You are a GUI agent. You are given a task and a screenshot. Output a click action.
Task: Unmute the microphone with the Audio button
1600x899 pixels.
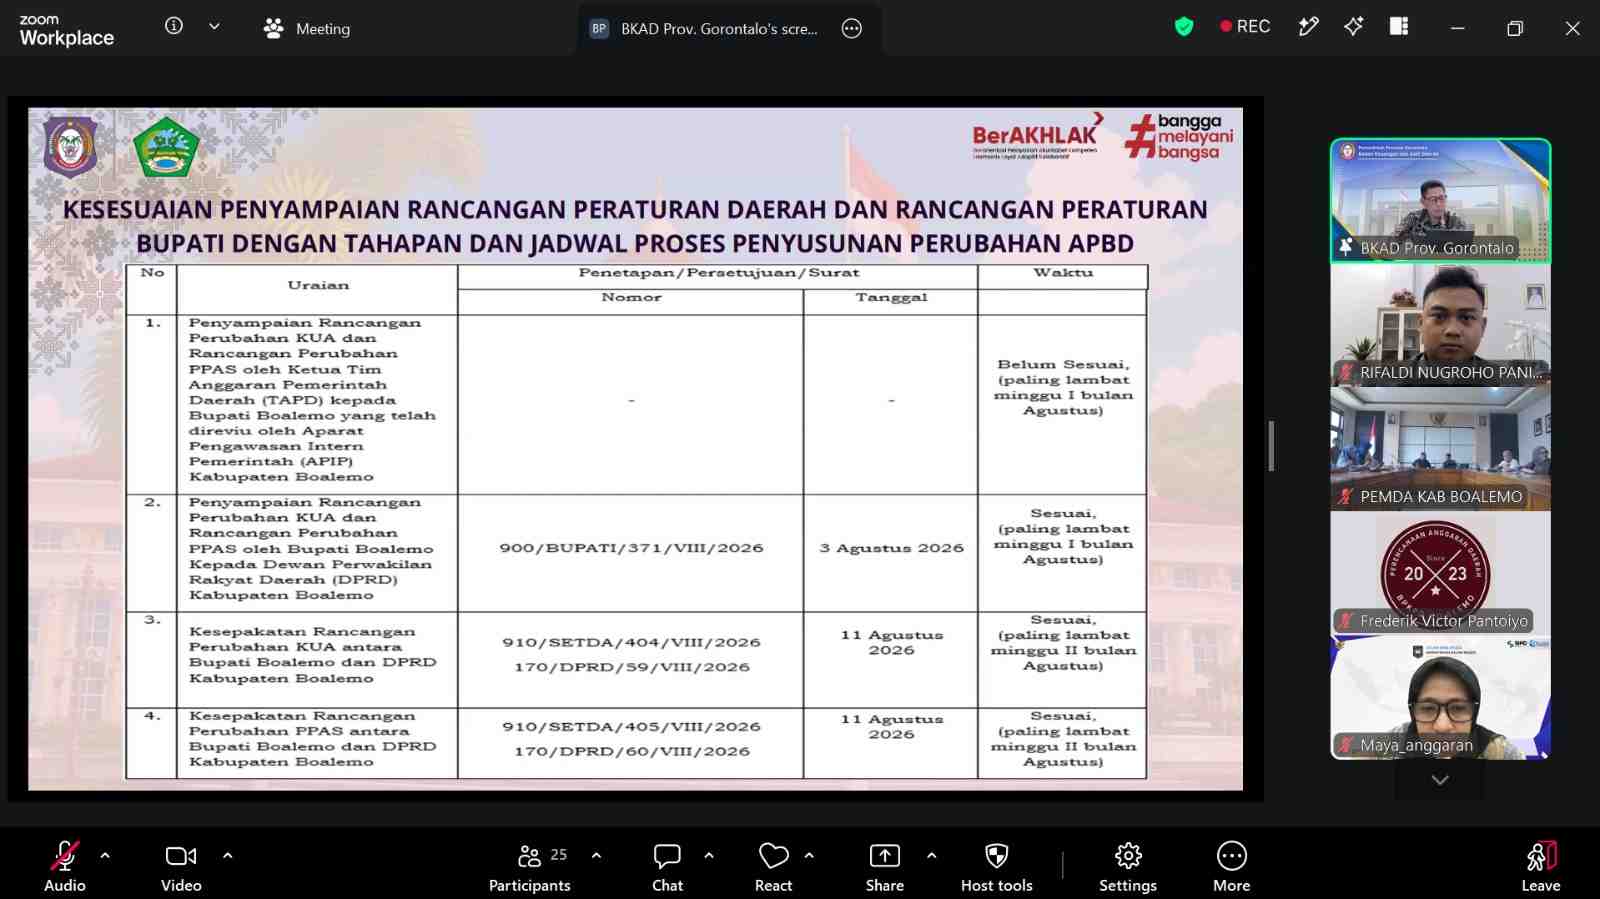65,866
